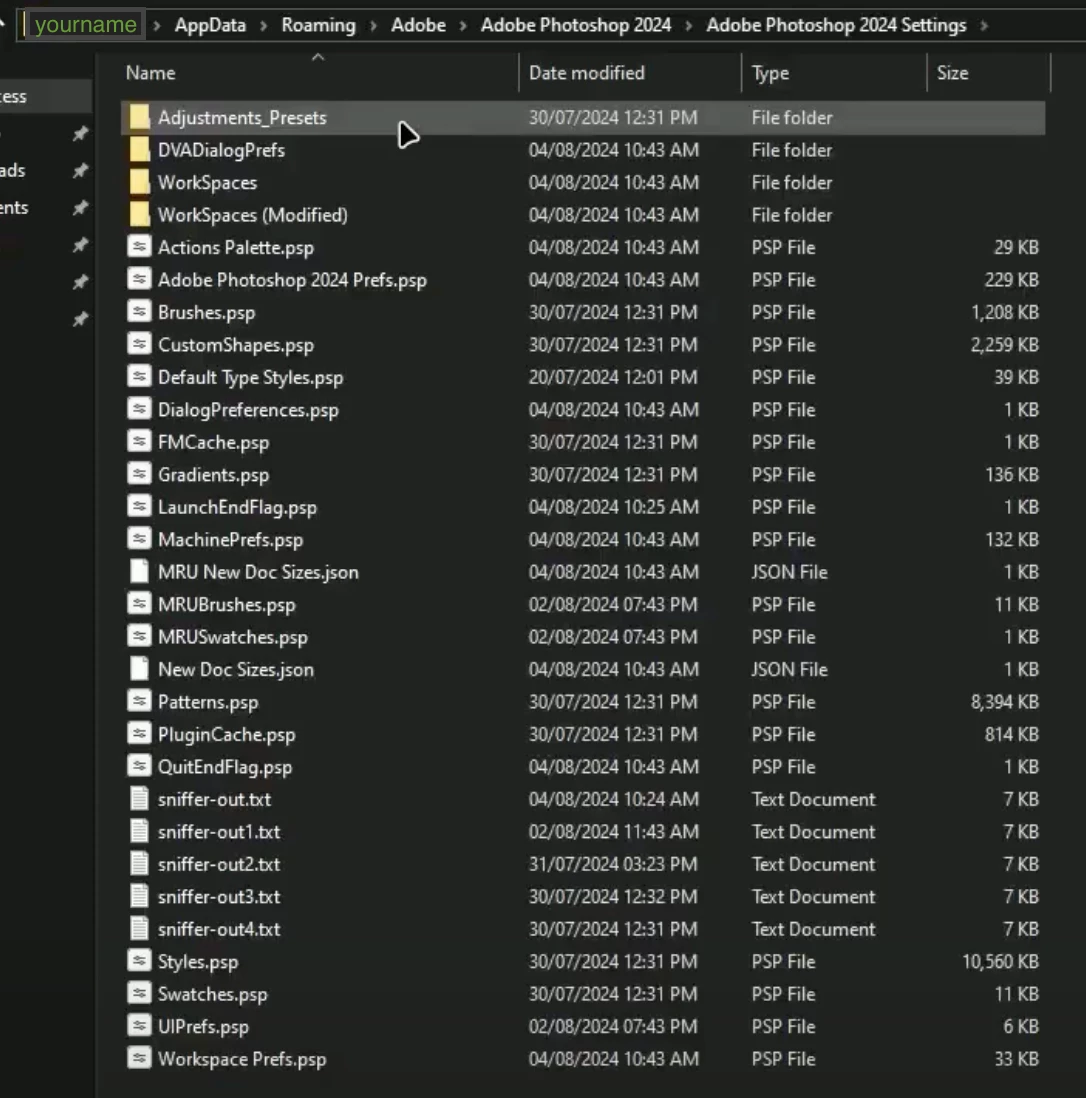Click Default Type Styles.psp file icon
Image resolution: width=1086 pixels, height=1098 pixels.
pyautogui.click(x=139, y=377)
